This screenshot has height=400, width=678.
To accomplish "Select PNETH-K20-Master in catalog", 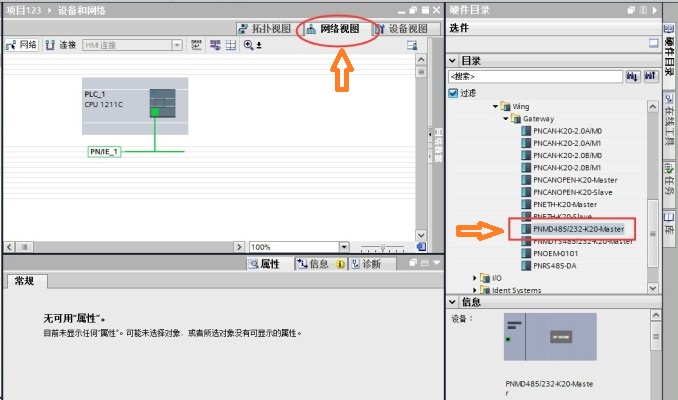I will [565, 205].
